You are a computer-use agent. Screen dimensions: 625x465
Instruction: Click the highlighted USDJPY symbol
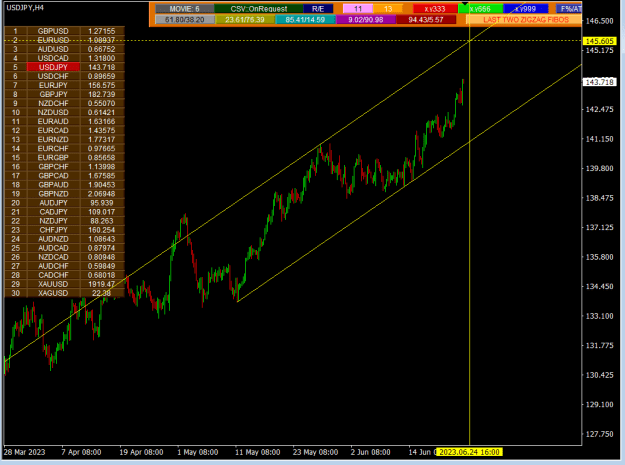point(53,67)
